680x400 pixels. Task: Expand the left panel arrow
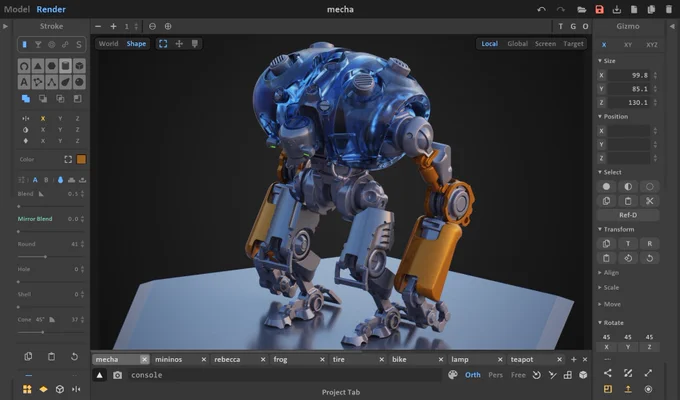5,26
